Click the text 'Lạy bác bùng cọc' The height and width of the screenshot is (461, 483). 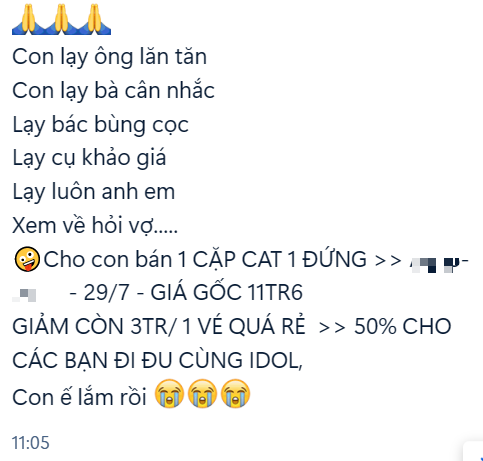click(x=100, y=125)
